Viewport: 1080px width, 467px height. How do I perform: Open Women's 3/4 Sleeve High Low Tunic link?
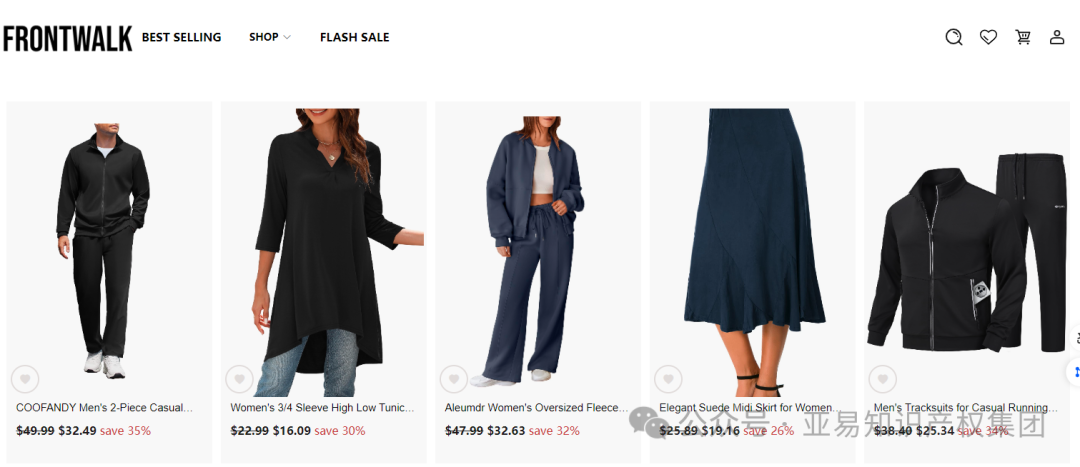click(322, 408)
